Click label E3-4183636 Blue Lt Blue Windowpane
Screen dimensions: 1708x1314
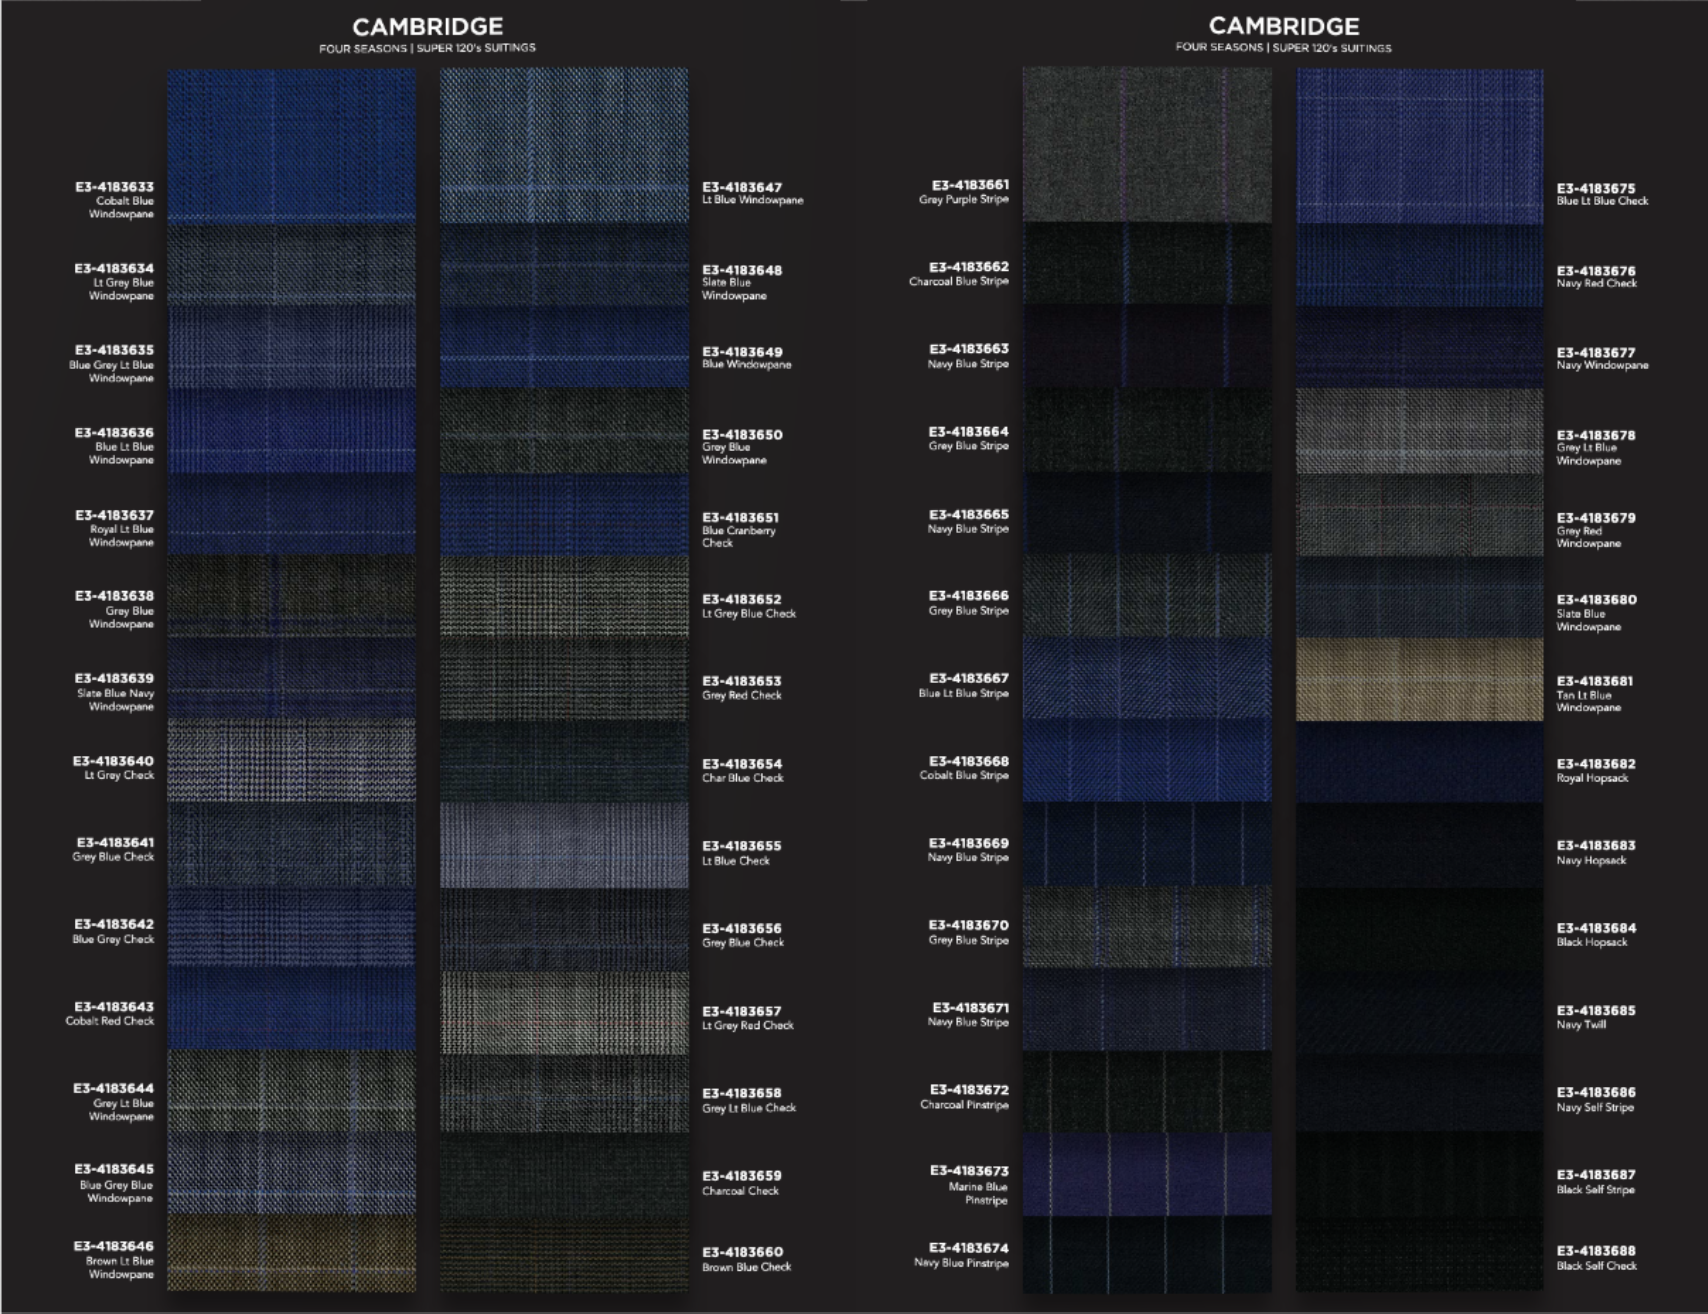click(x=114, y=446)
